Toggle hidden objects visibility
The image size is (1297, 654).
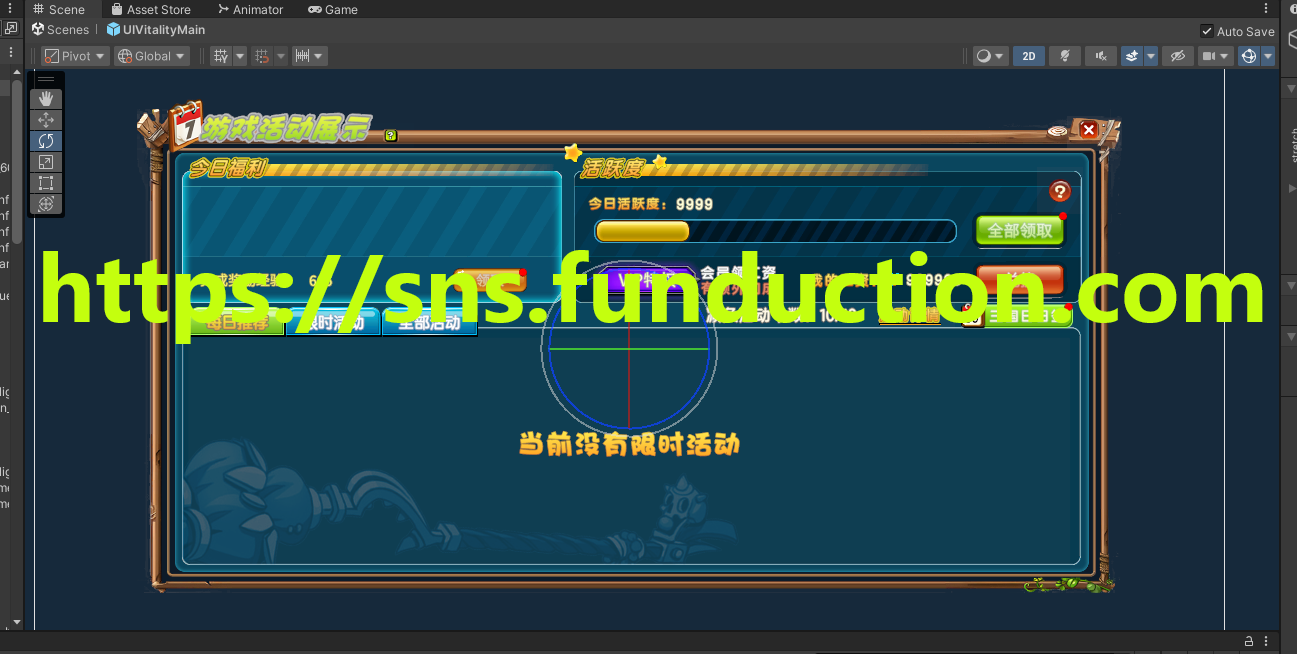coord(1178,56)
